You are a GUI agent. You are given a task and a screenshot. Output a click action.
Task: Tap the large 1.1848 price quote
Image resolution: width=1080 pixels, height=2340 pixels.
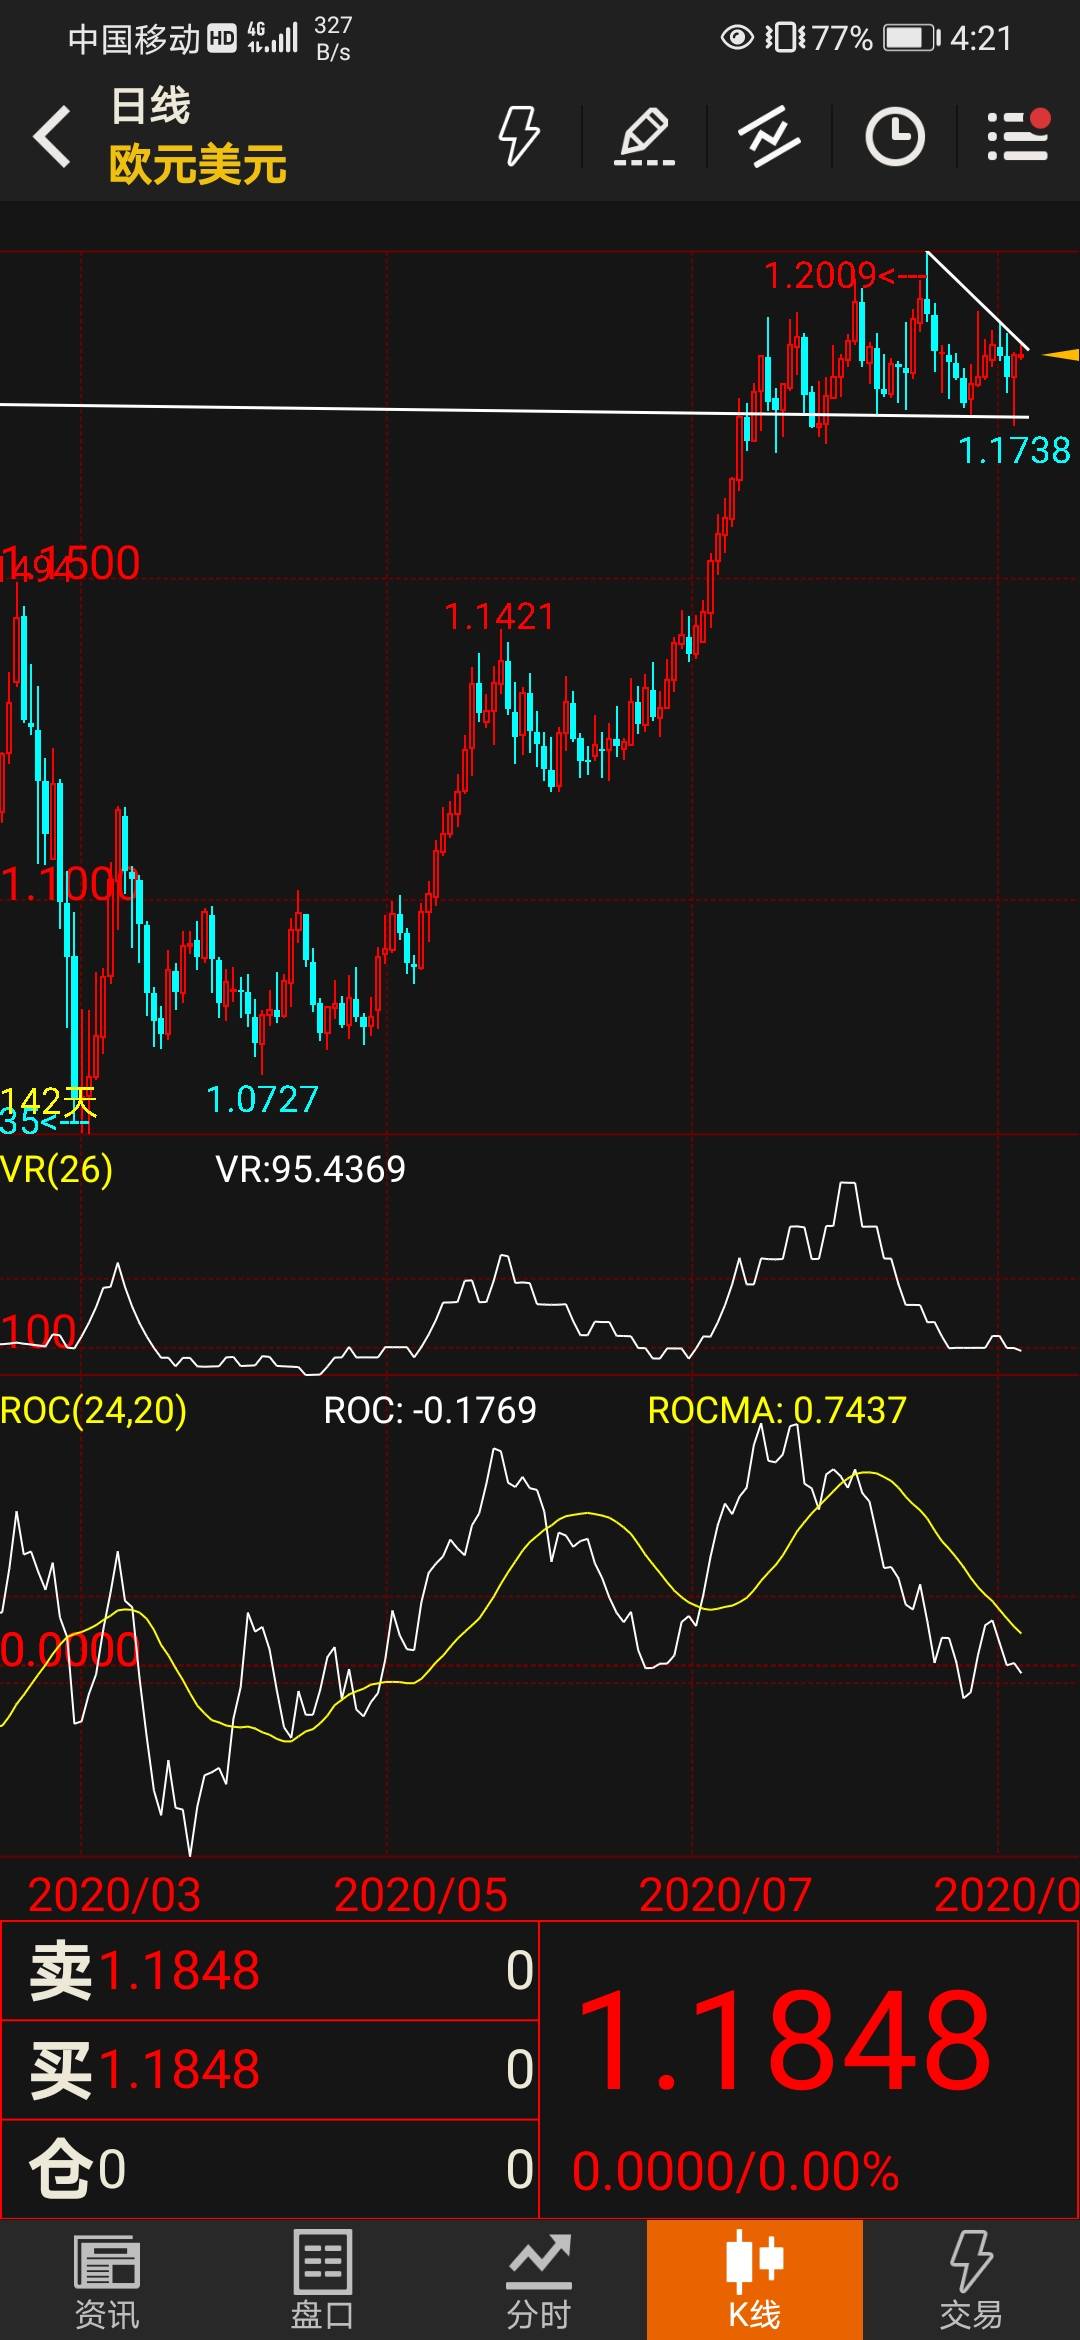[785, 2042]
